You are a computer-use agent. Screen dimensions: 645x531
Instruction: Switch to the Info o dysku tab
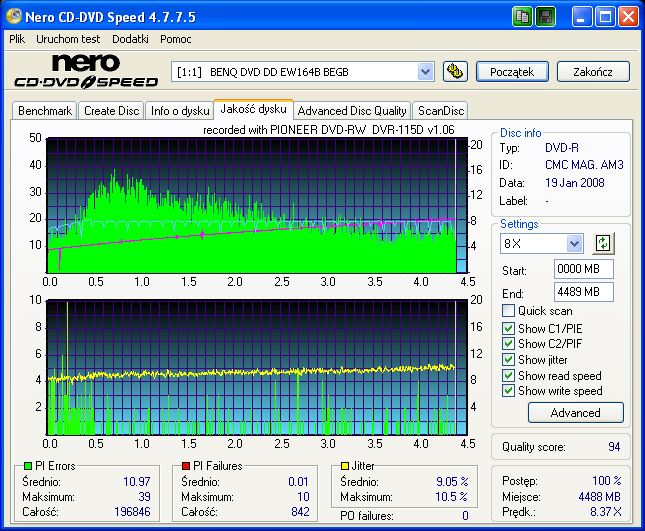tap(180, 111)
